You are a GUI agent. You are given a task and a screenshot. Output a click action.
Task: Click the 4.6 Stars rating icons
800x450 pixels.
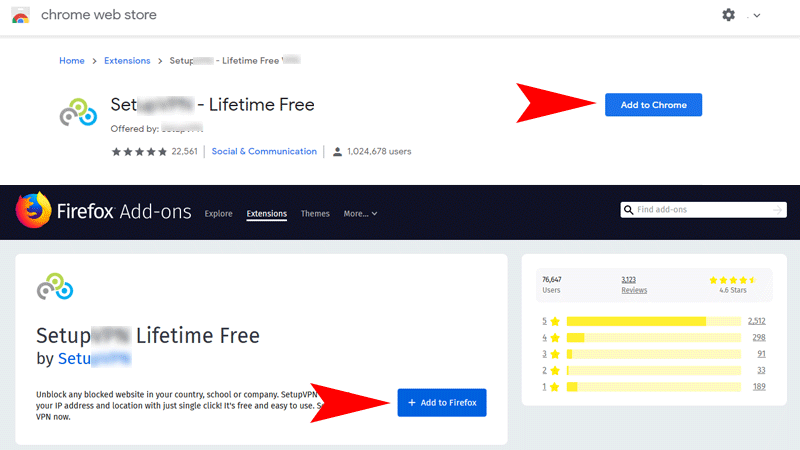[x=733, y=280]
